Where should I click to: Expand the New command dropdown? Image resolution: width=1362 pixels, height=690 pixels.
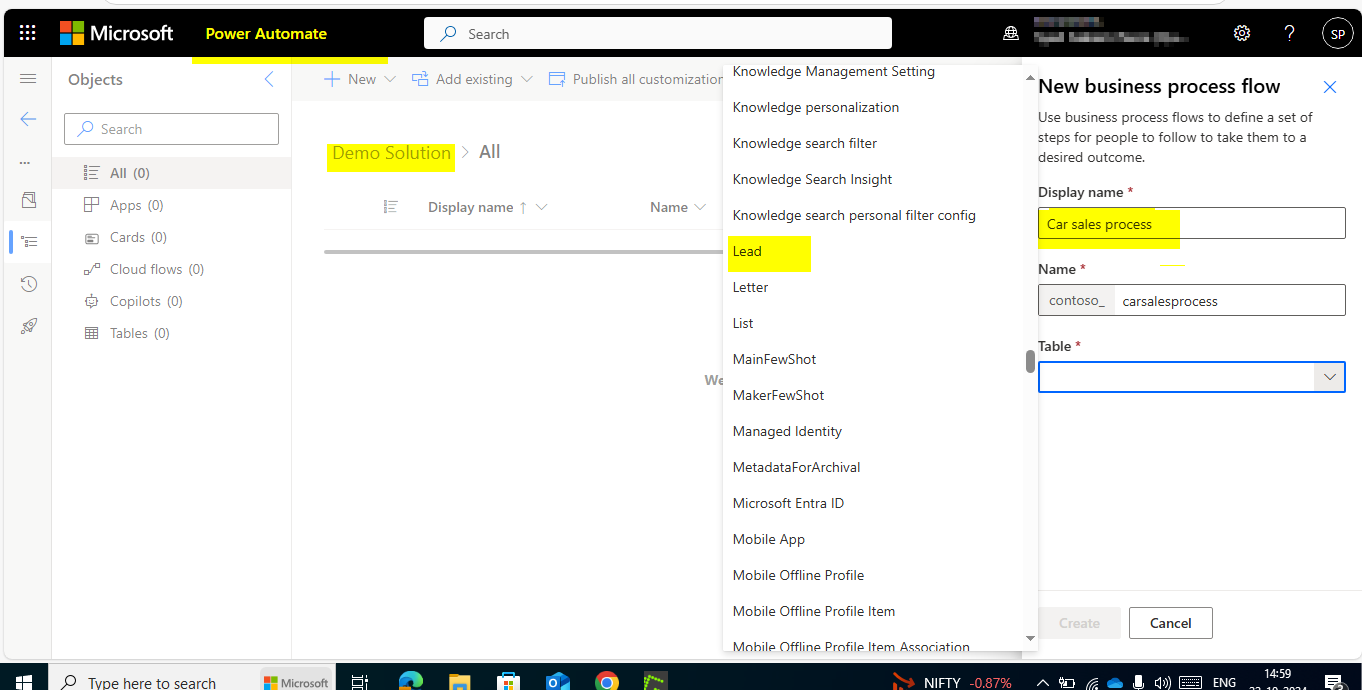tap(390, 79)
